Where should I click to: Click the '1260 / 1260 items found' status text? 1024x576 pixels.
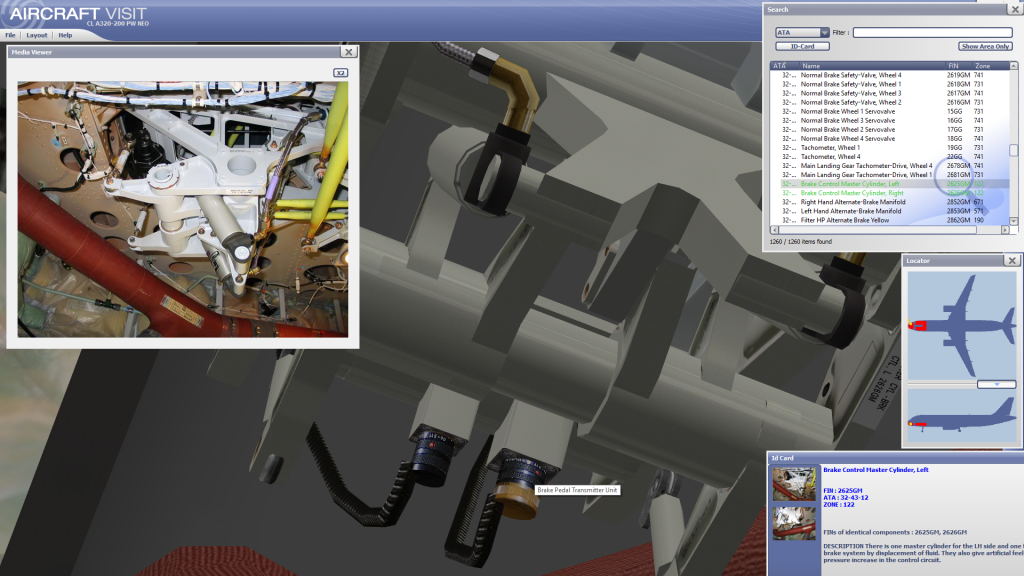[801, 242]
